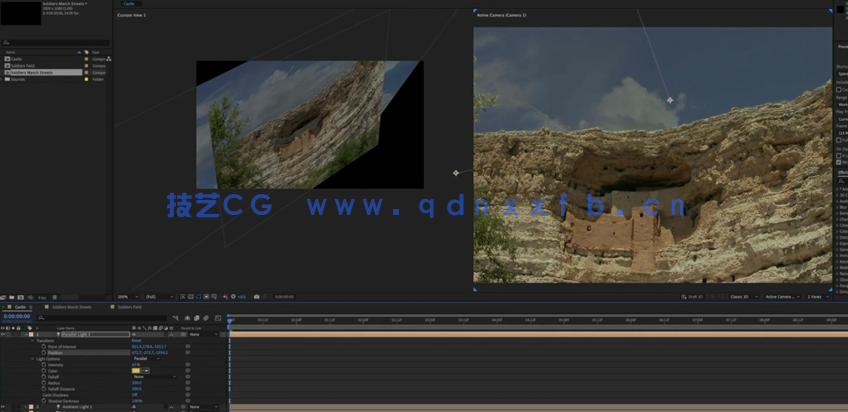Select the Castle composition in Project panel
The height and width of the screenshot is (412, 848).
tap(17, 59)
